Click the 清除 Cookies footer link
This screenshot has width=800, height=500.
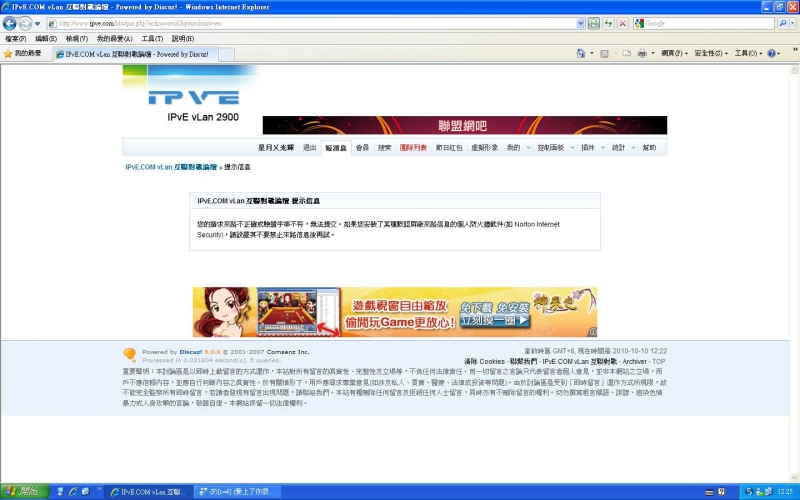484,361
